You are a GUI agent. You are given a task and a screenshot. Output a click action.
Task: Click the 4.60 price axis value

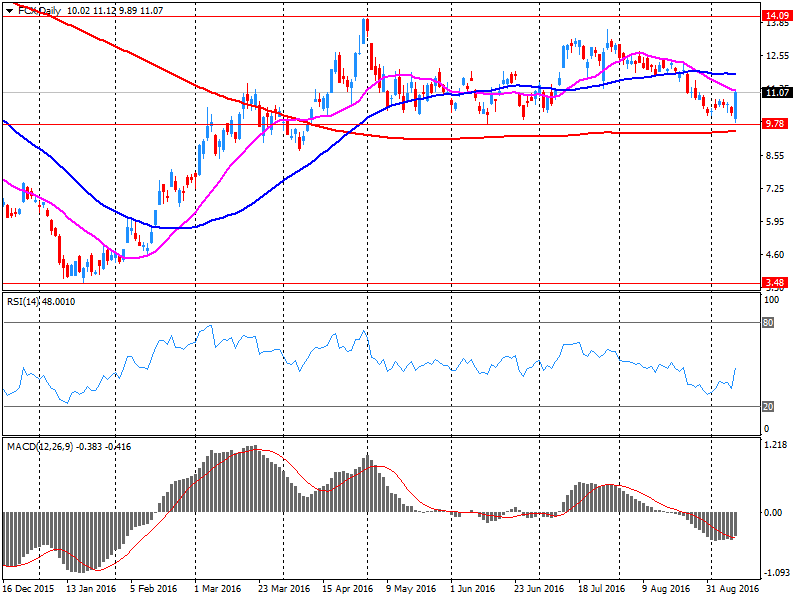tap(776, 254)
